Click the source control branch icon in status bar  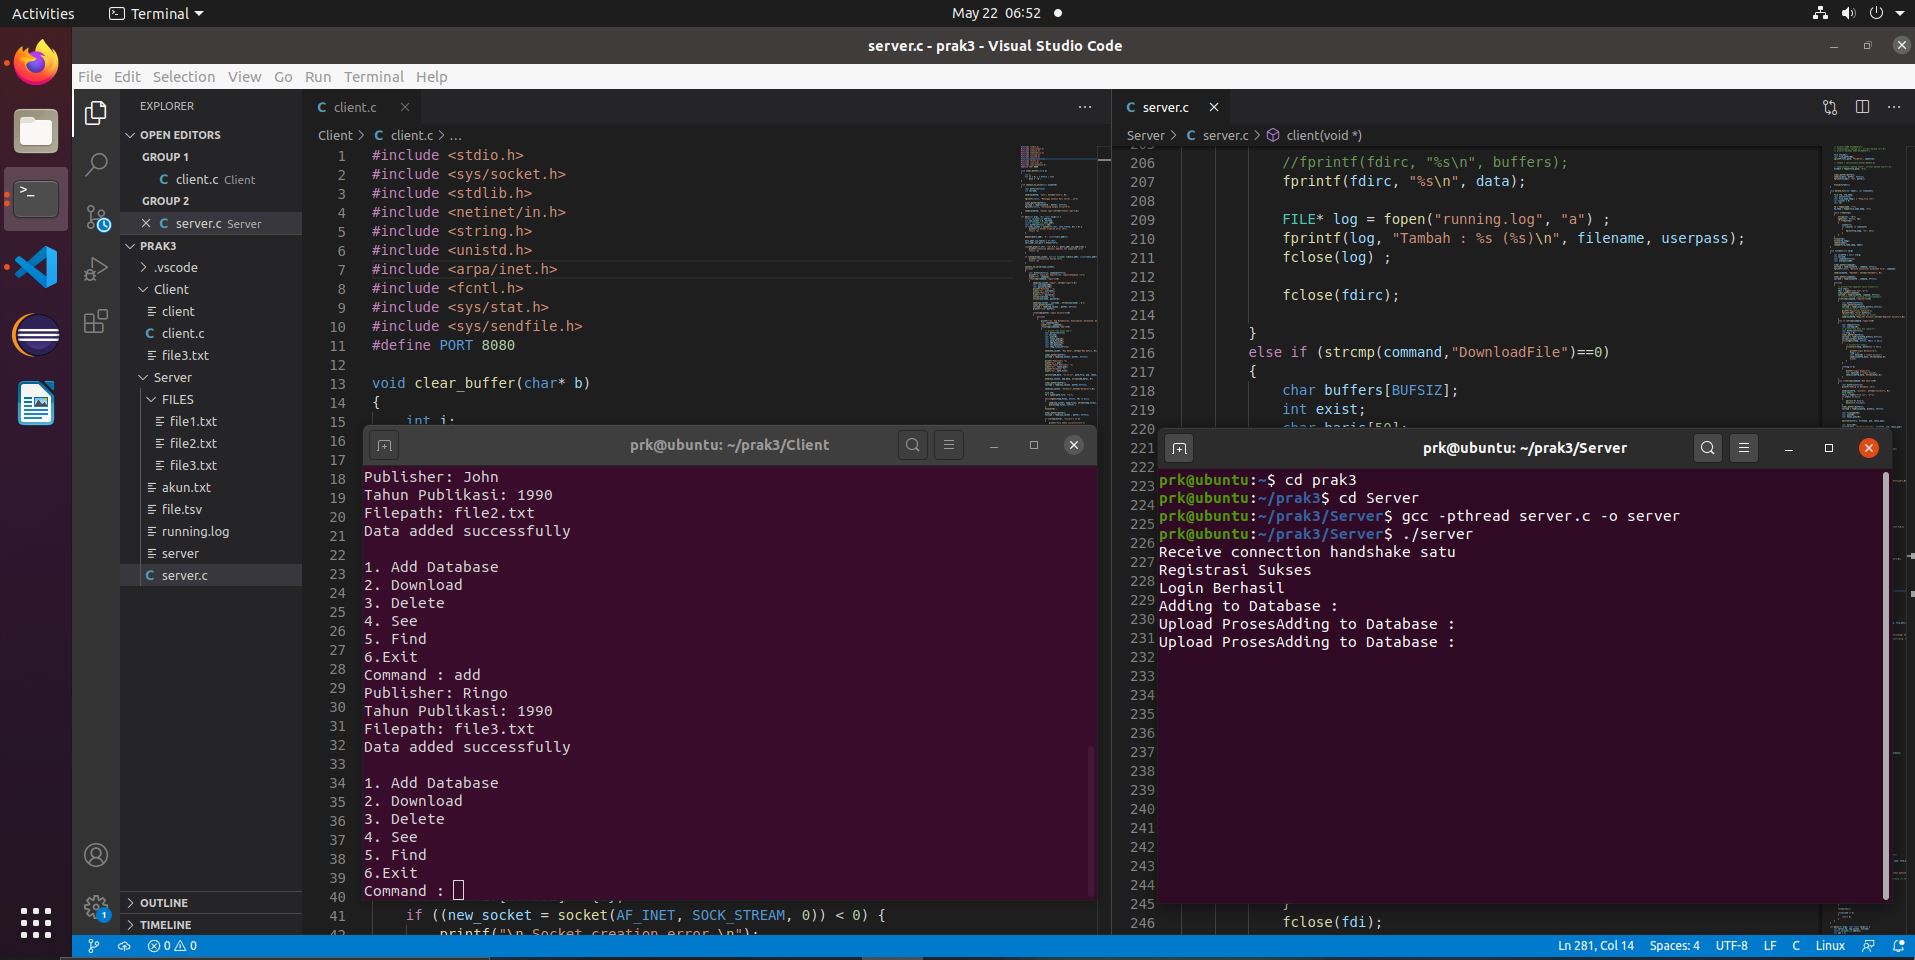coord(94,945)
